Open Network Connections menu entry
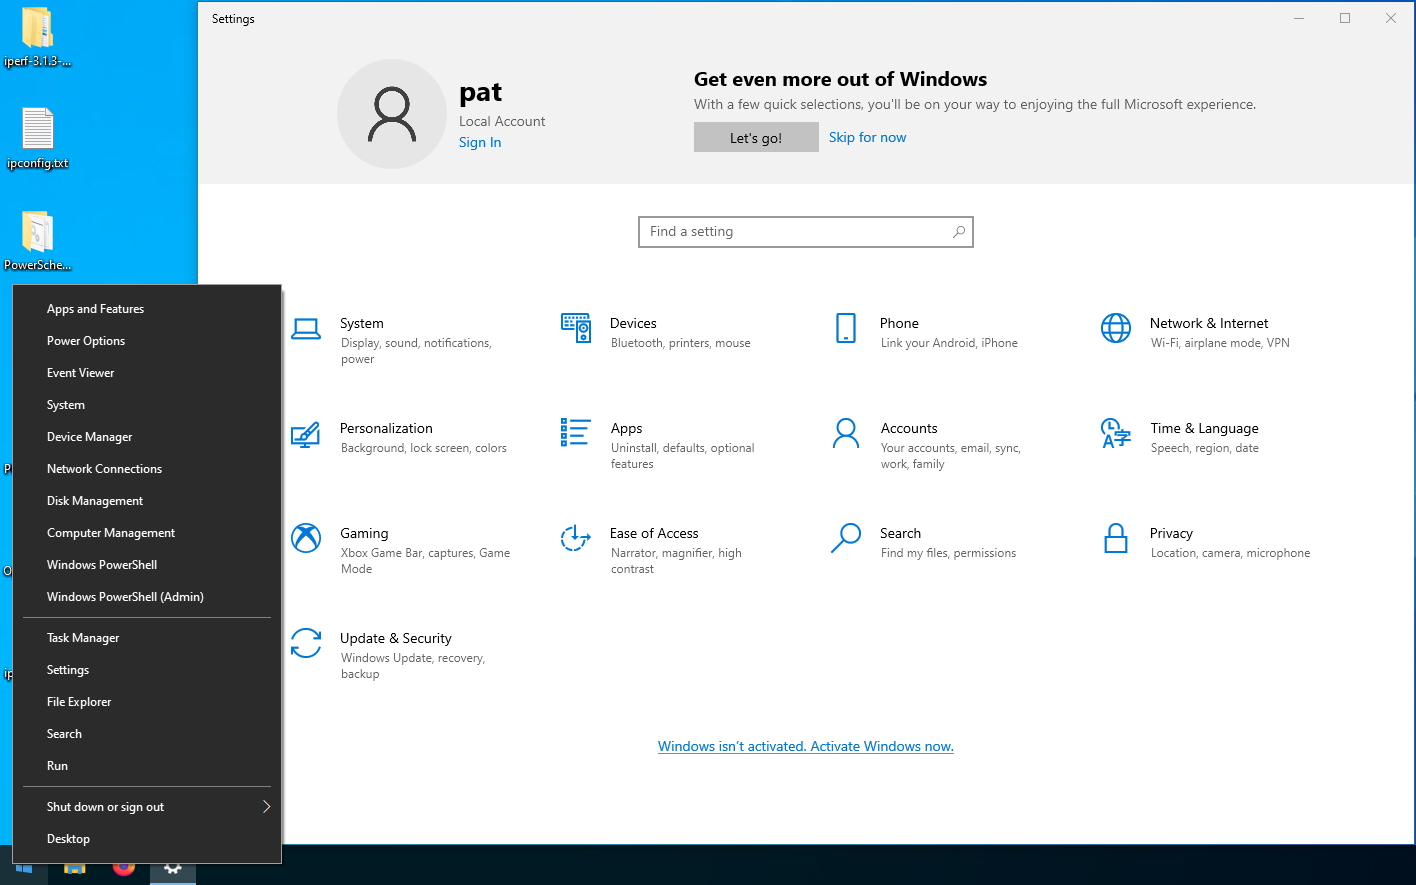 [147, 469]
